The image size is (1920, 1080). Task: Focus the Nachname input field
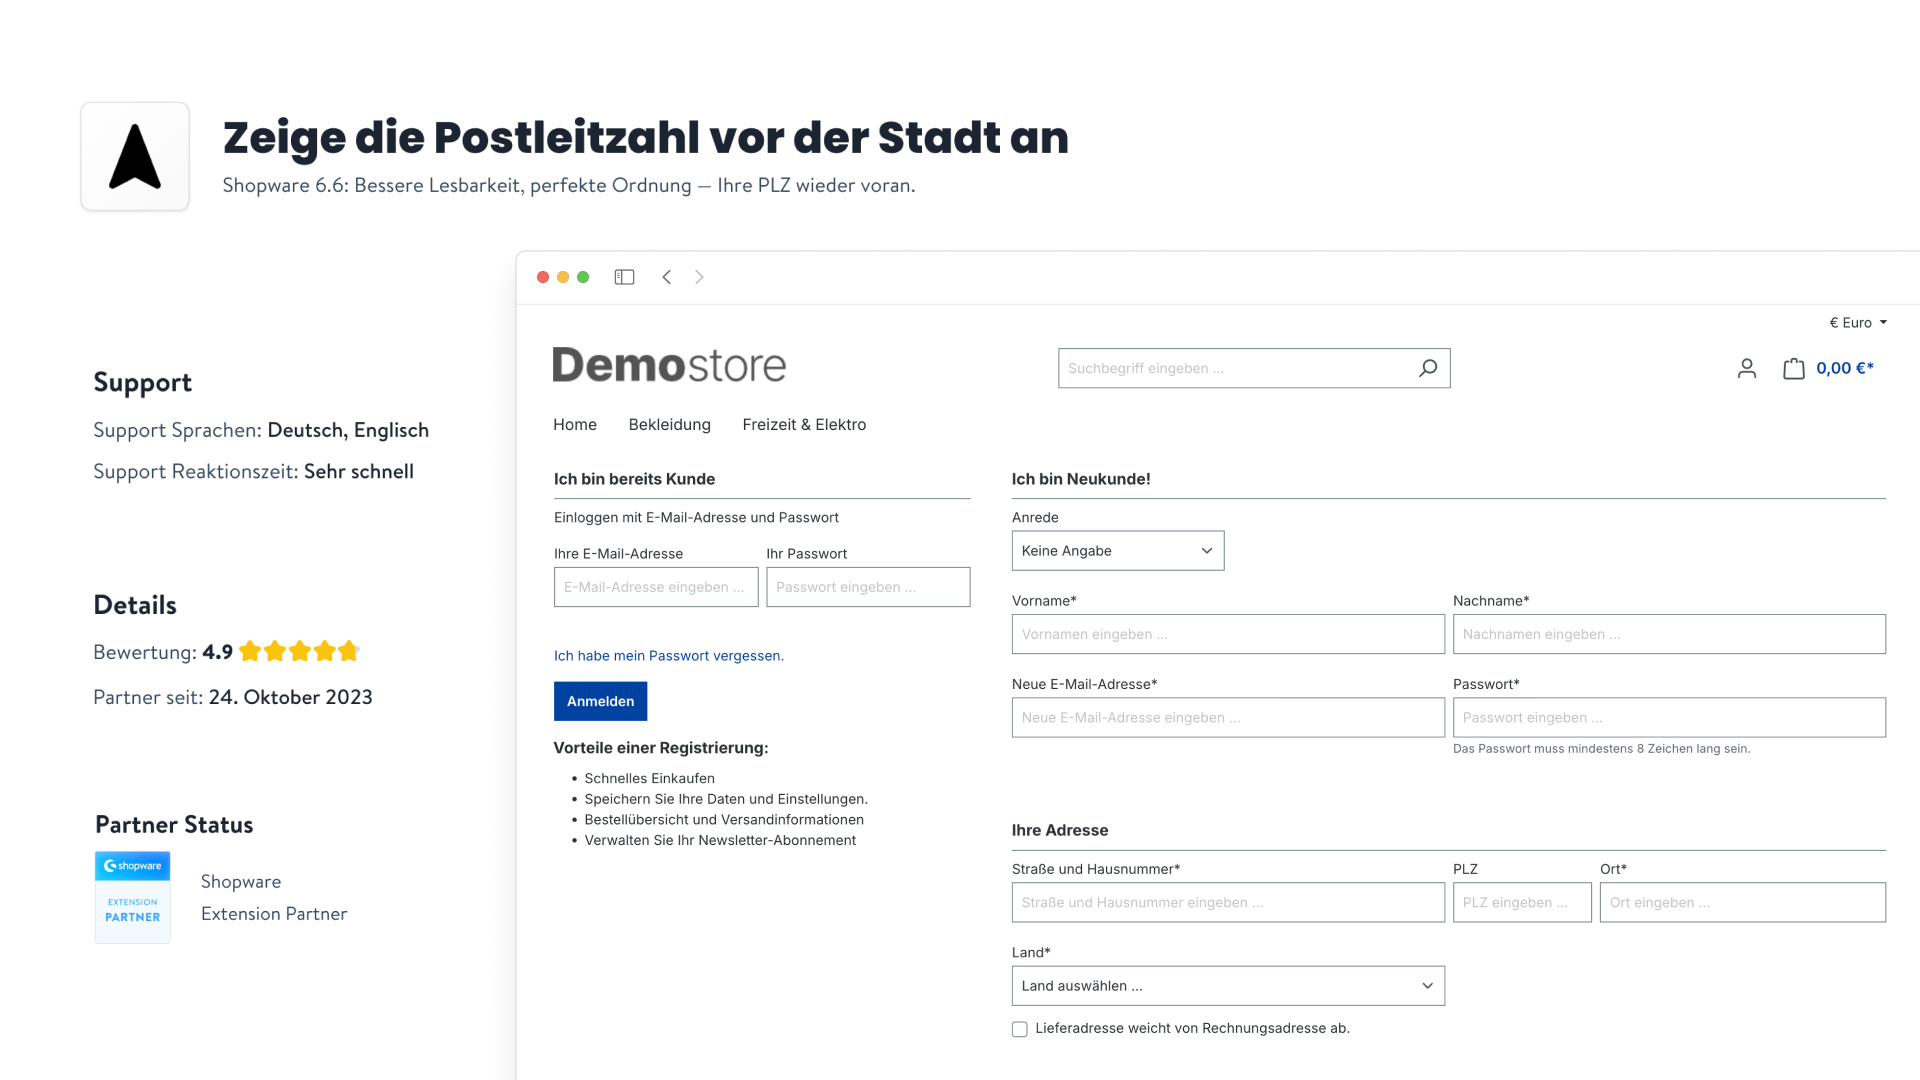pos(1669,634)
